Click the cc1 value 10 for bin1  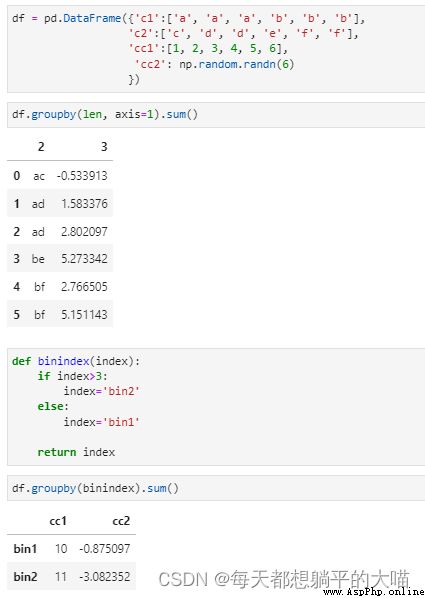pyautogui.click(x=61, y=549)
